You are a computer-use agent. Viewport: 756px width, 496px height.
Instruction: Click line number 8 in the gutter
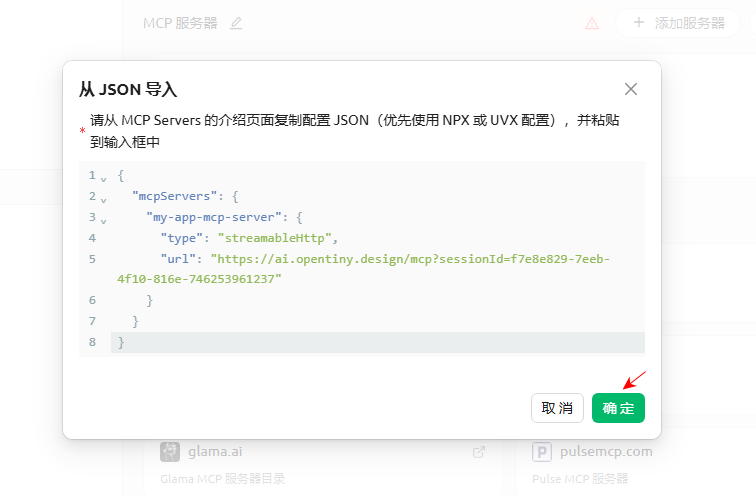[x=92, y=342]
